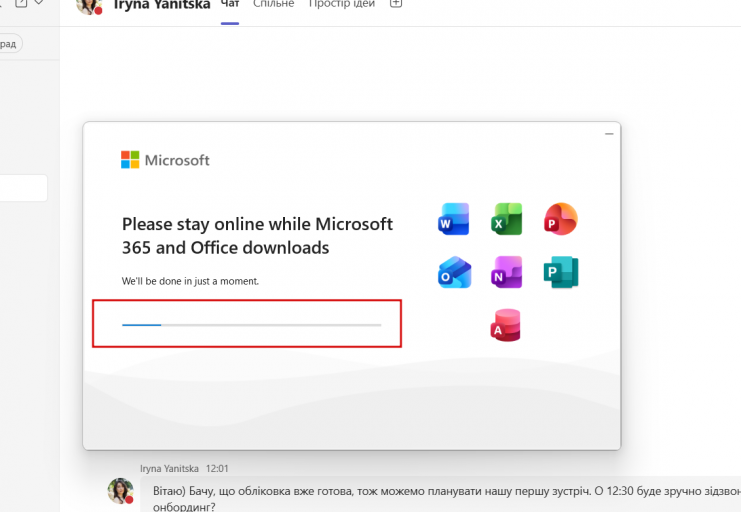Add a new tab with plus icon
The image size is (741, 512).
396,4
